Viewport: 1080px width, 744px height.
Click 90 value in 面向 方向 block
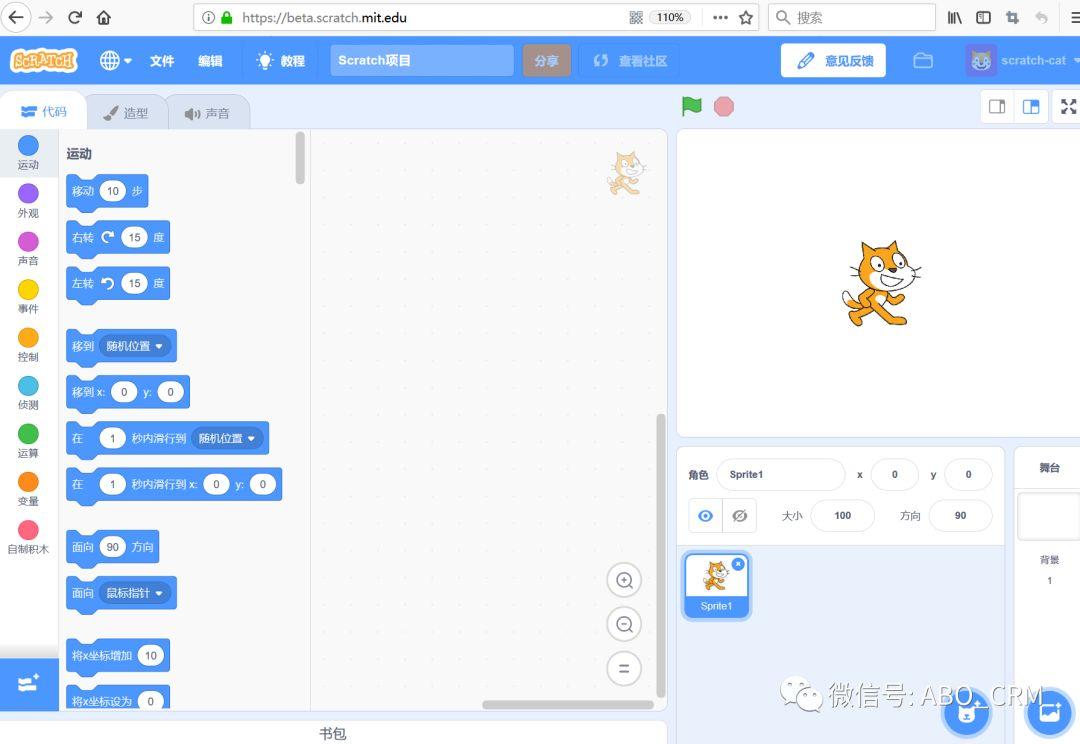(112, 547)
